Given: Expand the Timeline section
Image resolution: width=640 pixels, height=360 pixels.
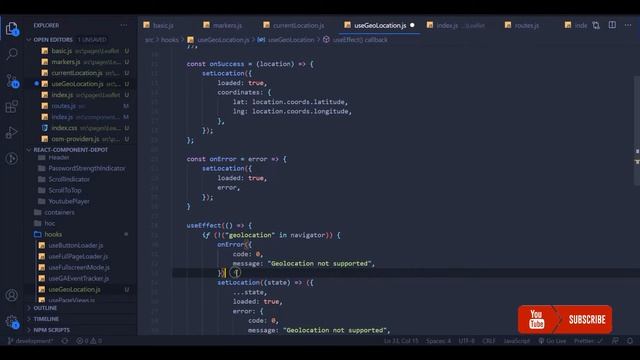Looking at the screenshot, I should 46,319.
